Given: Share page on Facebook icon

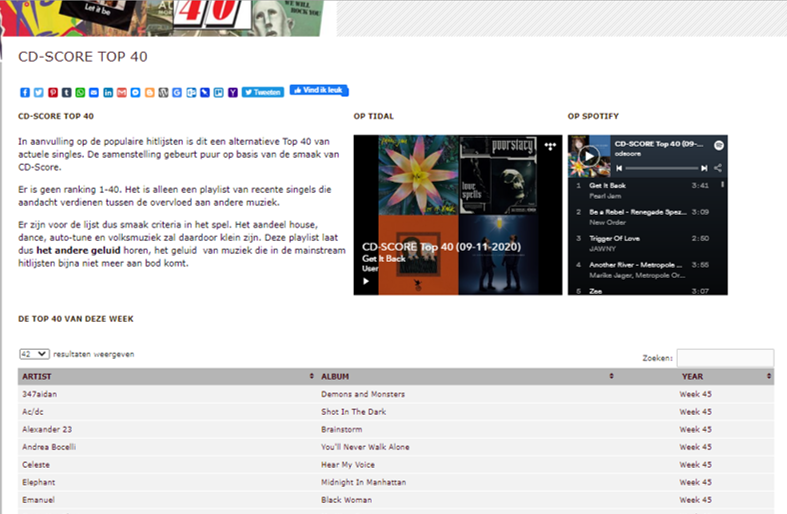Looking at the screenshot, I should point(25,92).
